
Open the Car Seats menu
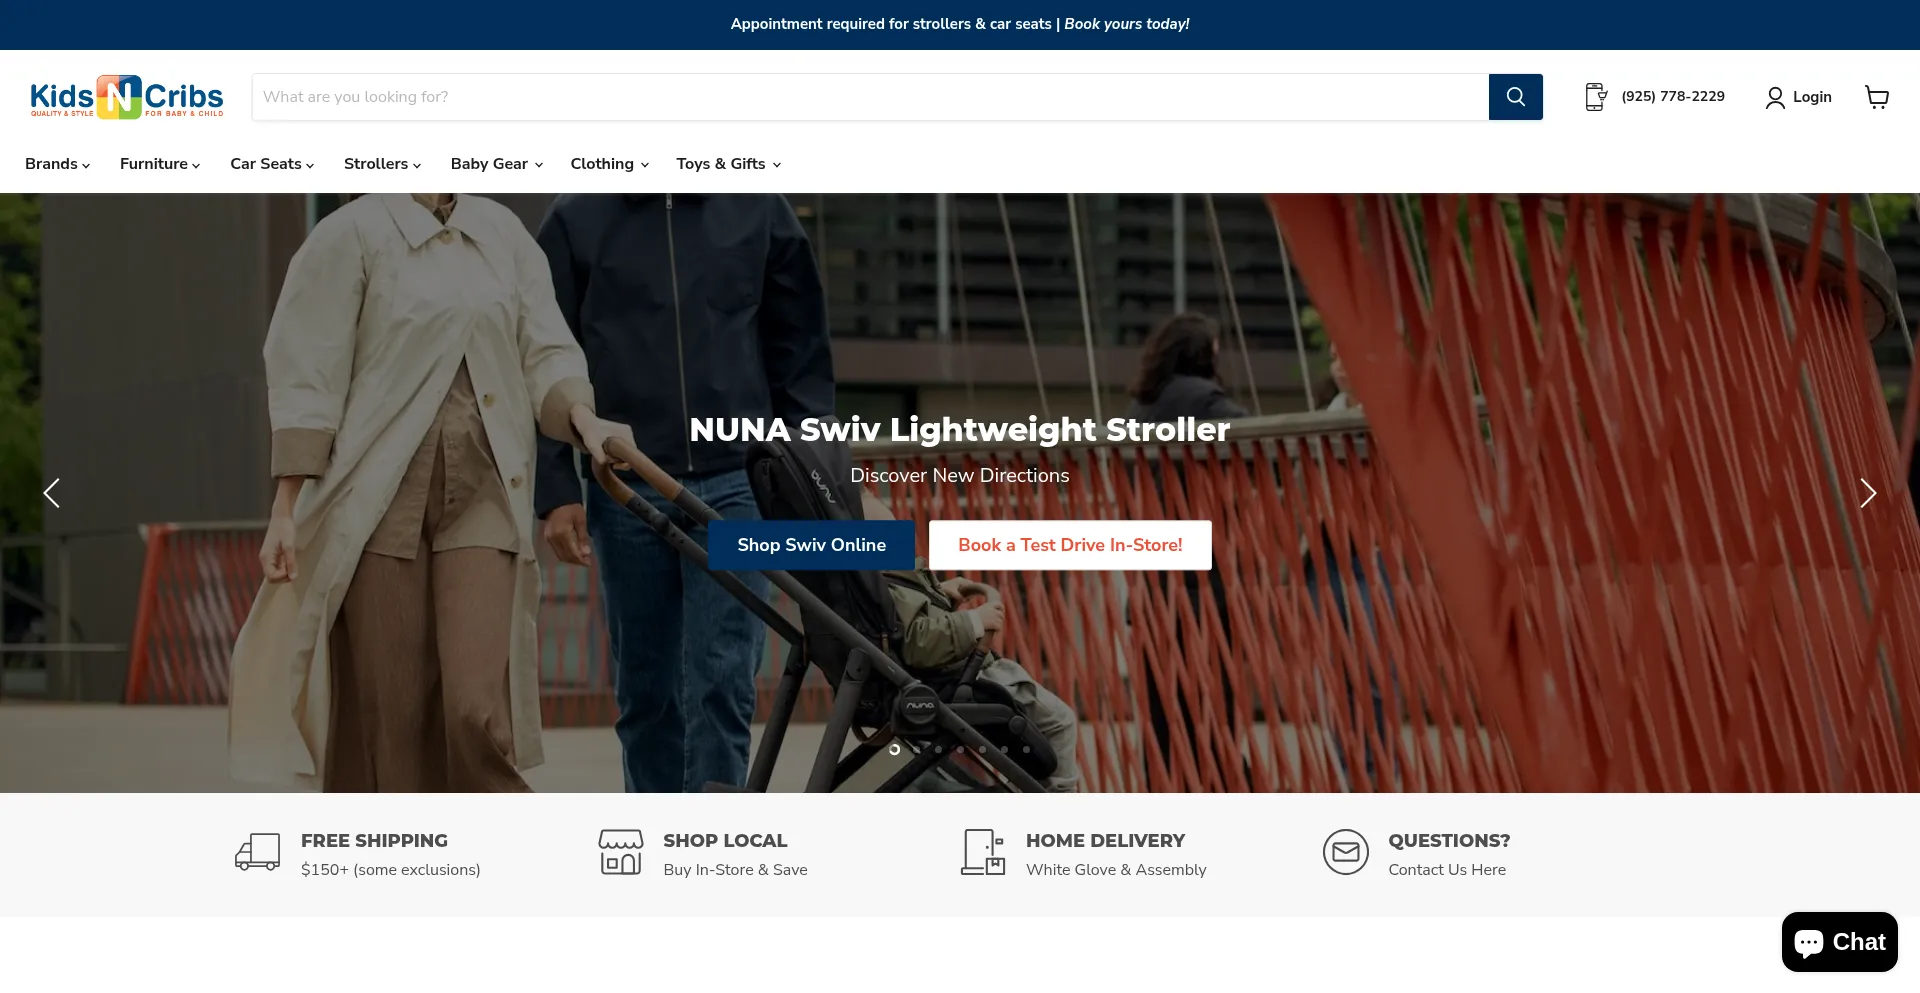(x=272, y=164)
